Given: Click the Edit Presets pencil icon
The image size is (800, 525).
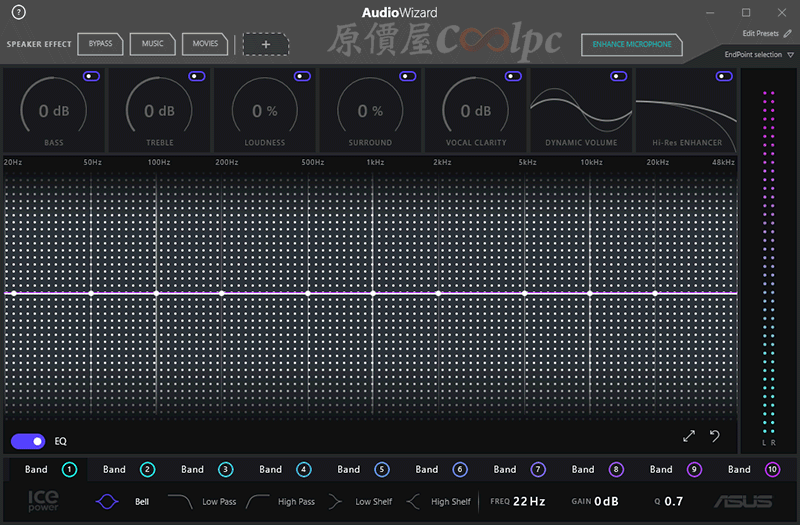Looking at the screenshot, I should point(788,34).
